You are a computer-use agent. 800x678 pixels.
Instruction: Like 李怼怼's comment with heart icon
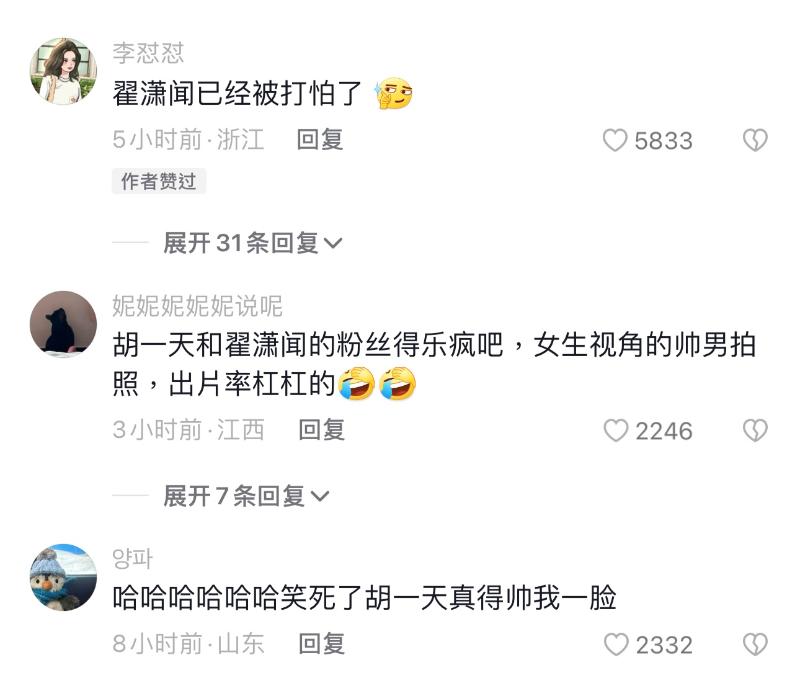[615, 140]
